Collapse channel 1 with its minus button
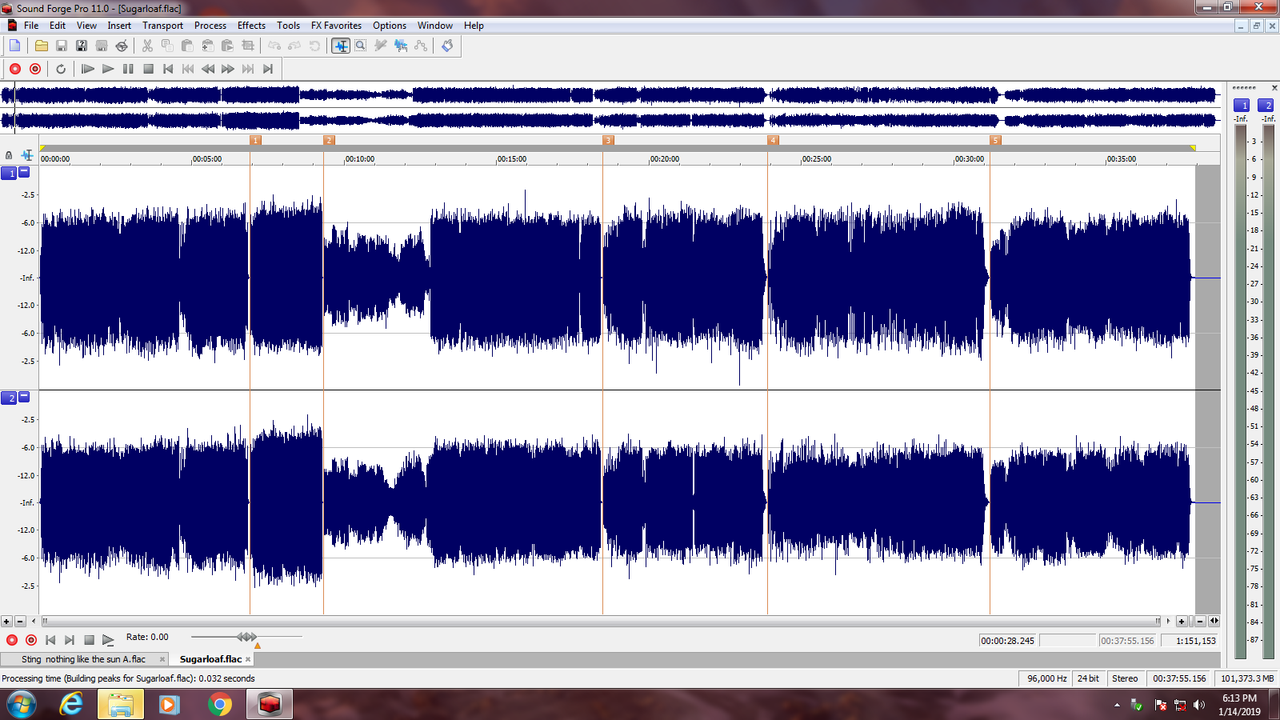Screen dimensions: 1280x720 click(24, 172)
